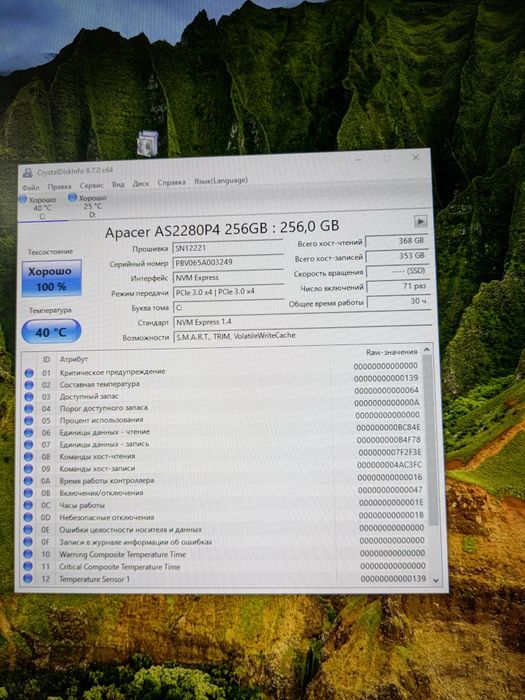Open the Правка menu
Screen dimensions: 525x700
coord(59,187)
